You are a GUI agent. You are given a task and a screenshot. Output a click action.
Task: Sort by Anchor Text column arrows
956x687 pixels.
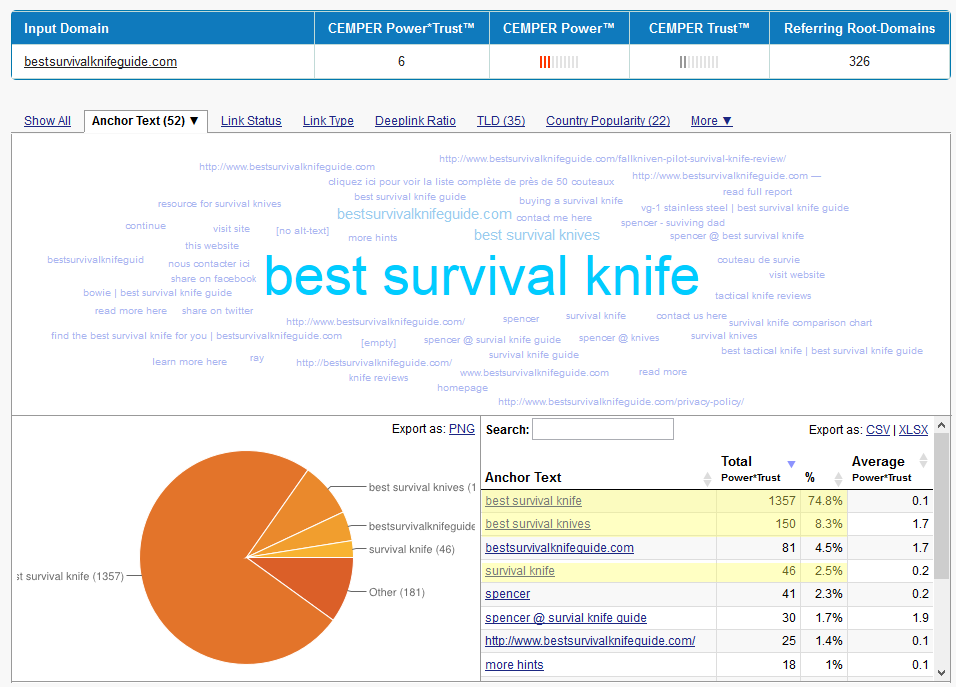click(x=707, y=478)
